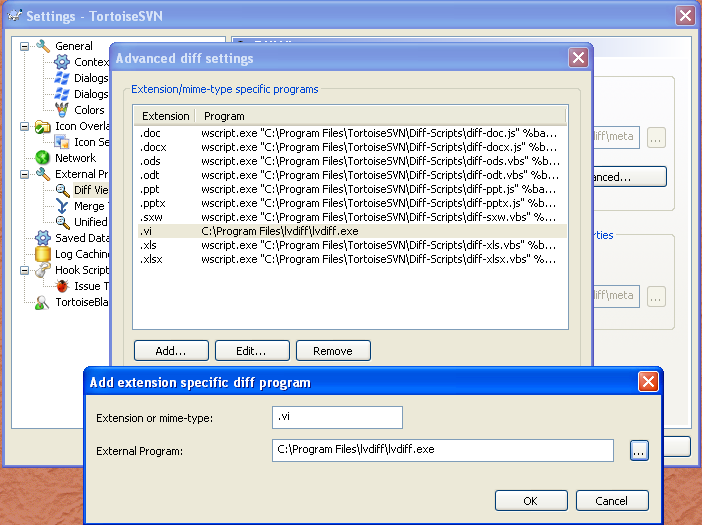Click the General wrench icon in tree
702x525 pixels.
(43, 46)
